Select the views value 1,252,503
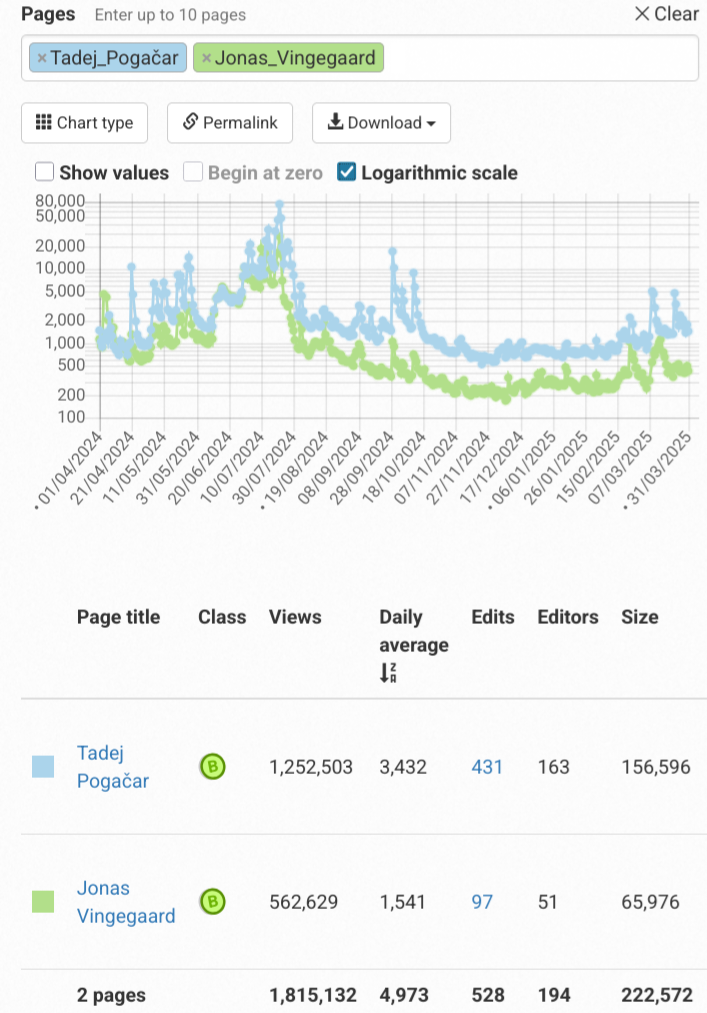The image size is (707, 1013). point(311,767)
